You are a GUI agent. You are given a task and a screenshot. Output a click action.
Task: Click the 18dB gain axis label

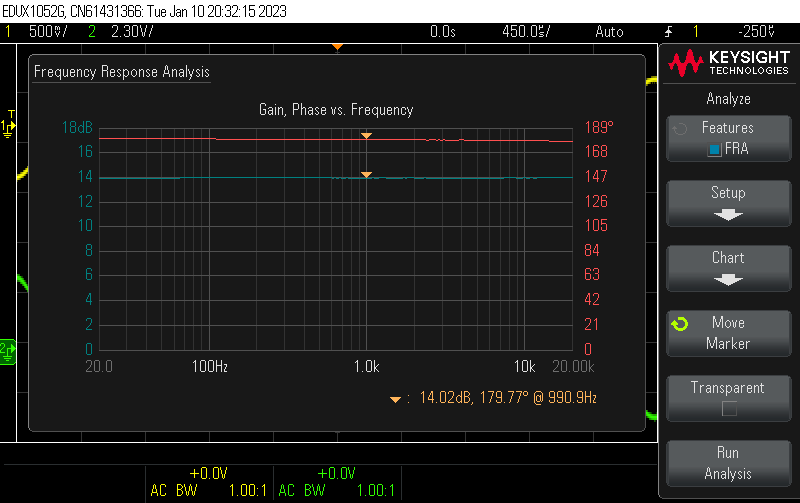pos(78,127)
